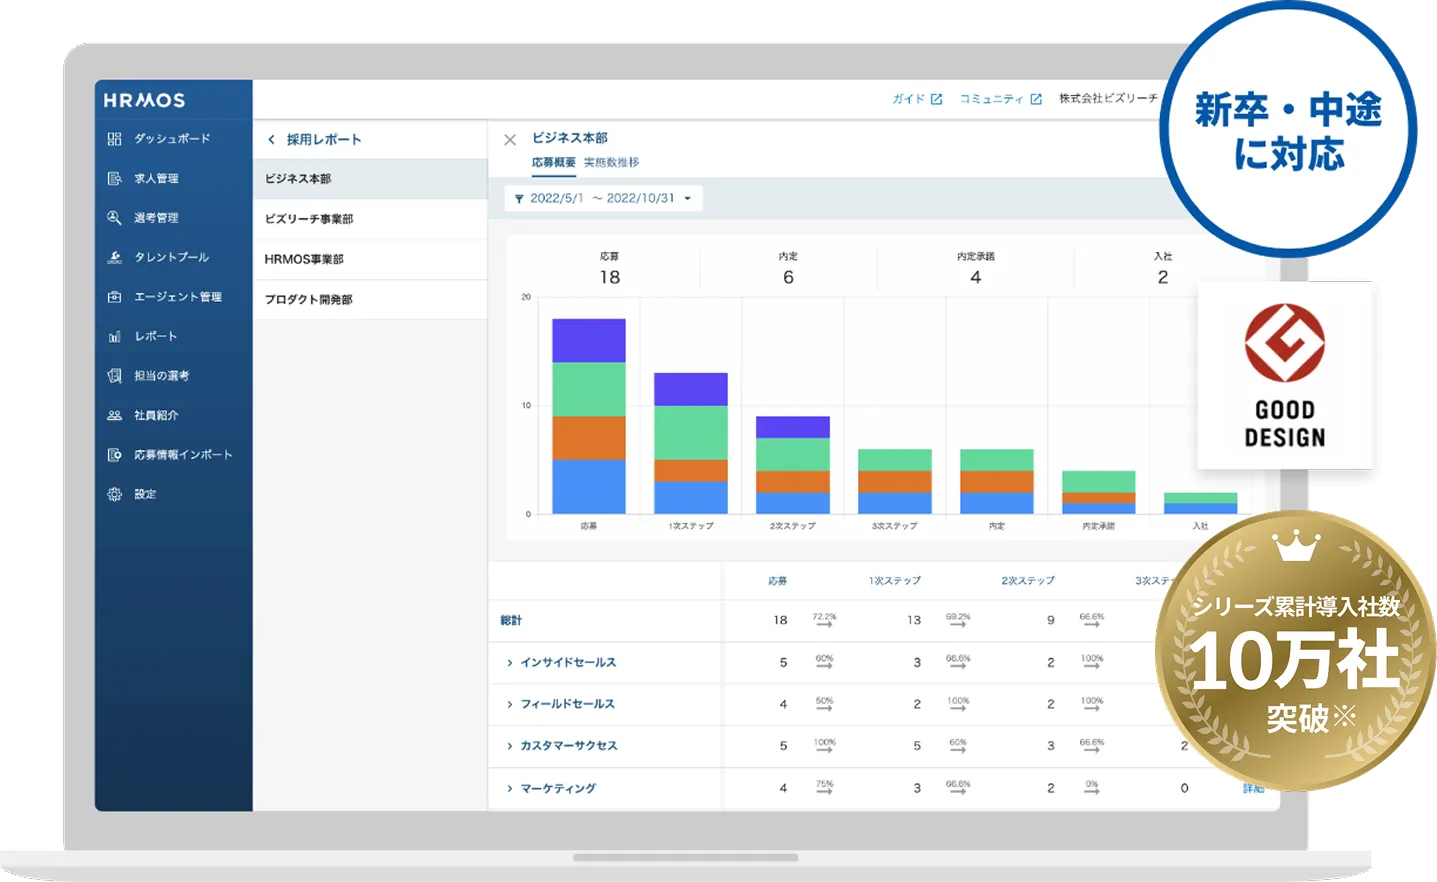
Task: Open the コミュニティ external link
Action: 1000,99
